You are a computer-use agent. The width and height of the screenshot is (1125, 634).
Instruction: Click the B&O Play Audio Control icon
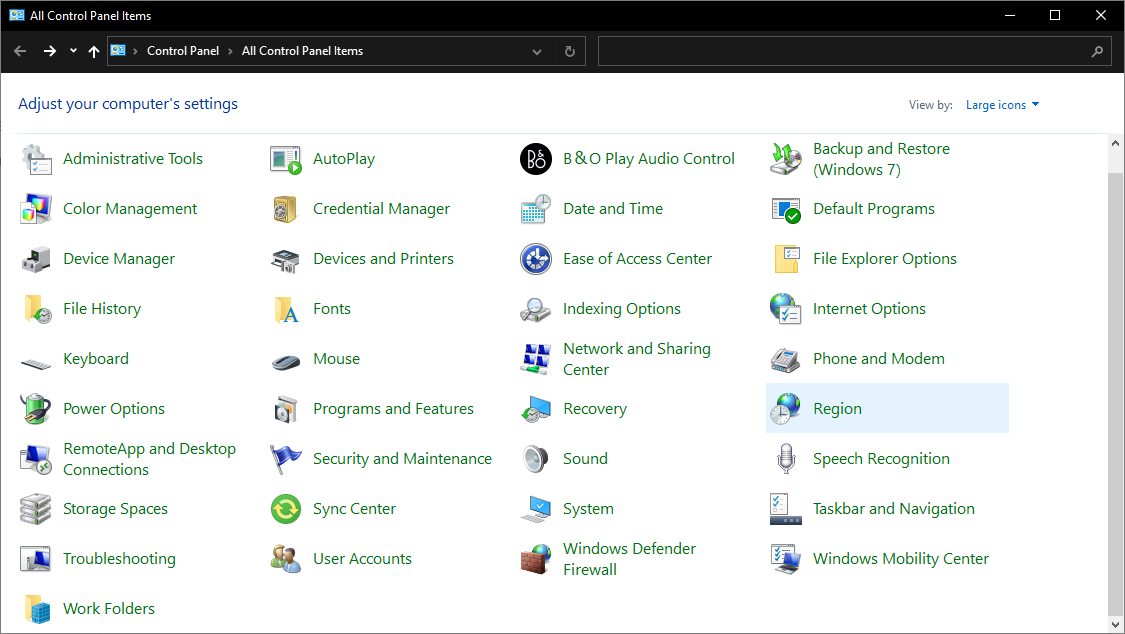click(x=536, y=159)
